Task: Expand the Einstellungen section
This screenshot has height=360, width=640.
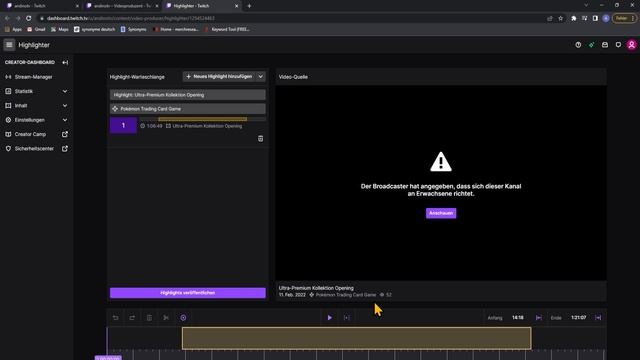Action: point(65,120)
